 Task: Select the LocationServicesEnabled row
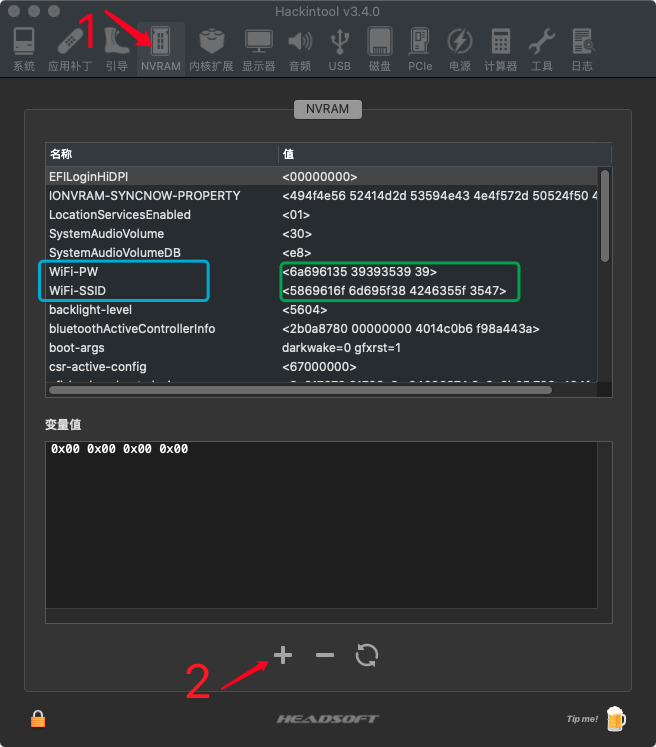point(322,214)
